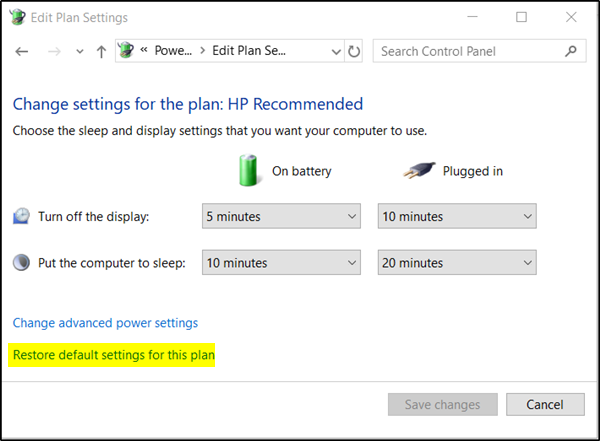600x441 pixels.
Task: Click the Power Options breadcrumb segment
Action: click(x=172, y=51)
